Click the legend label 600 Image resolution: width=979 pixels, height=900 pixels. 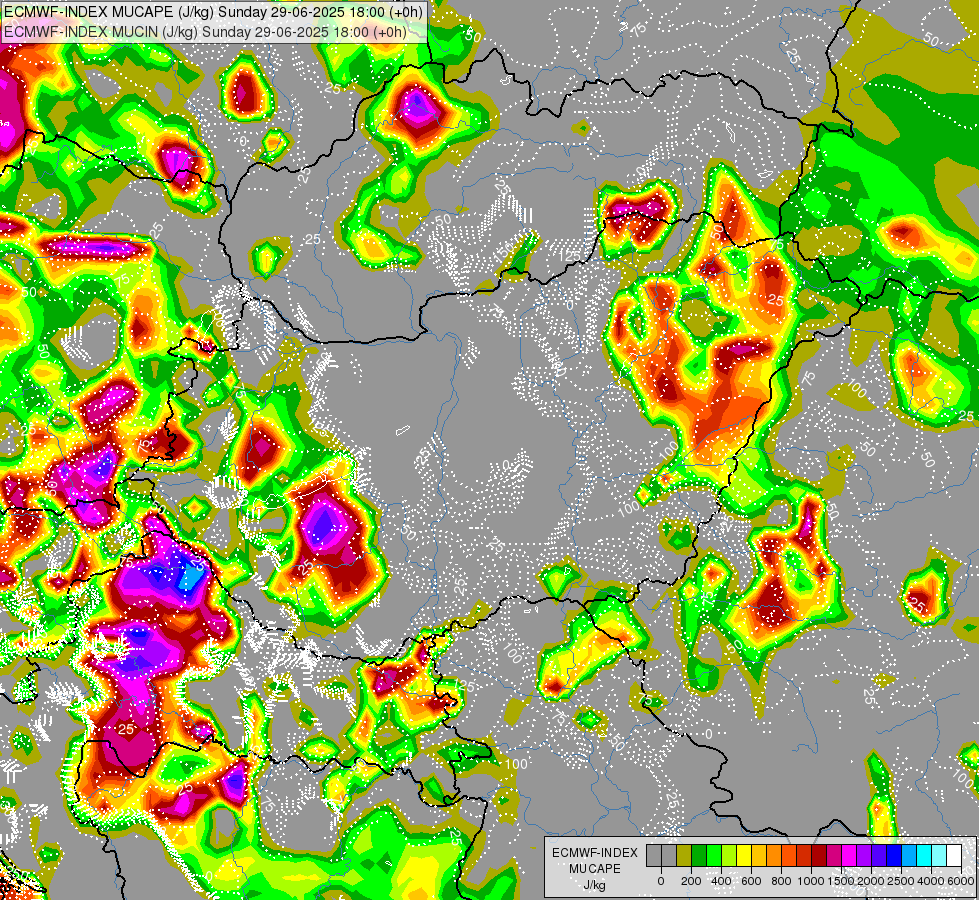[751, 881]
